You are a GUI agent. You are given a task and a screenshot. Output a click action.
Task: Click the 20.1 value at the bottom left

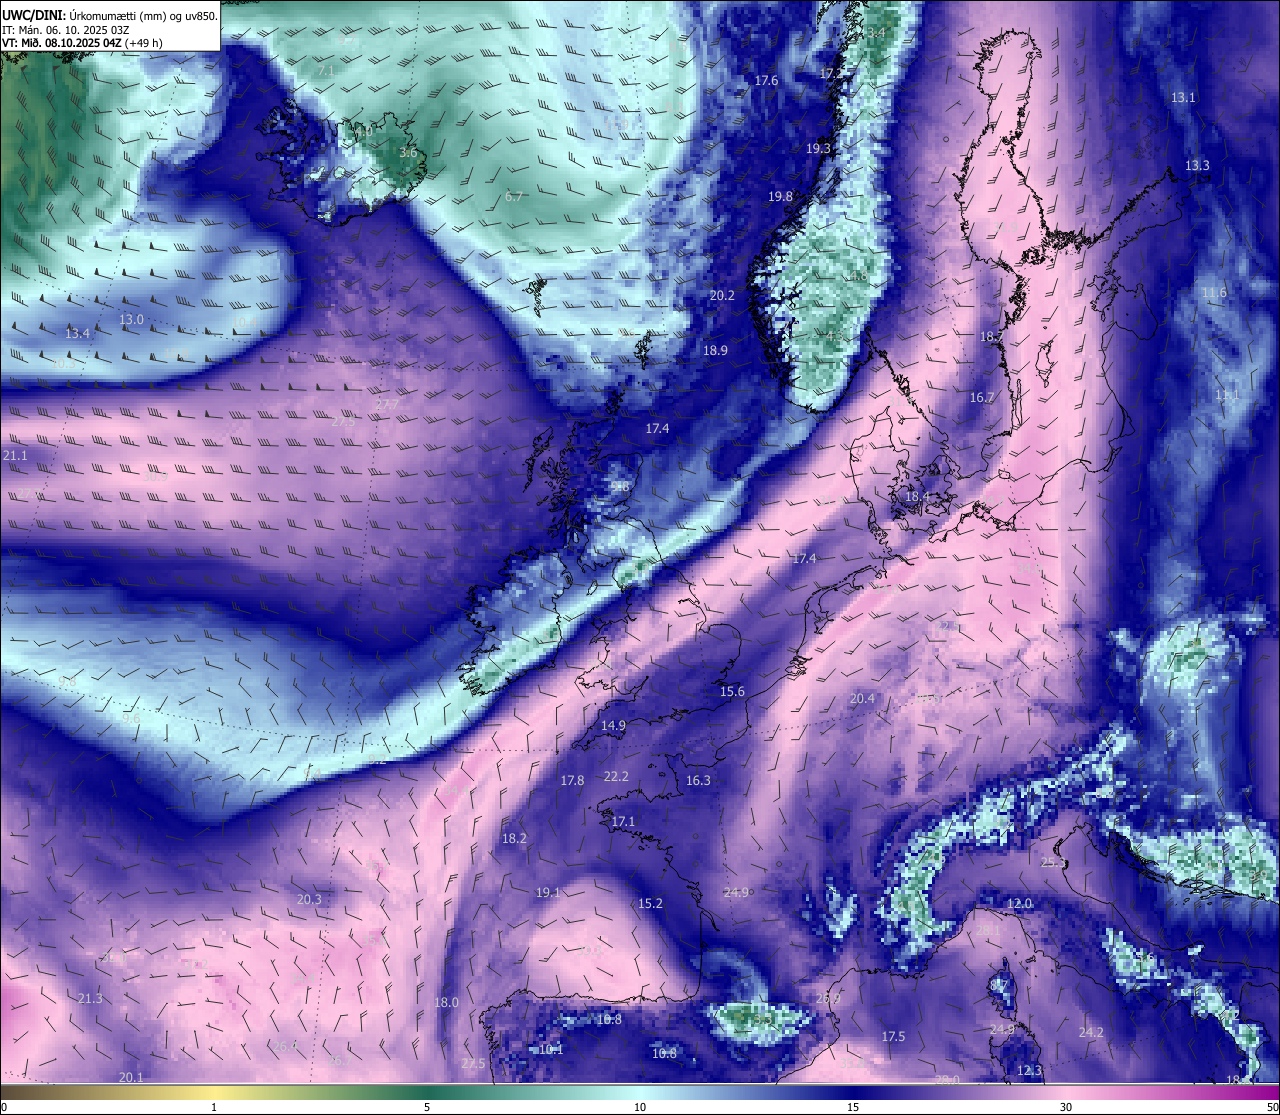point(131,1077)
